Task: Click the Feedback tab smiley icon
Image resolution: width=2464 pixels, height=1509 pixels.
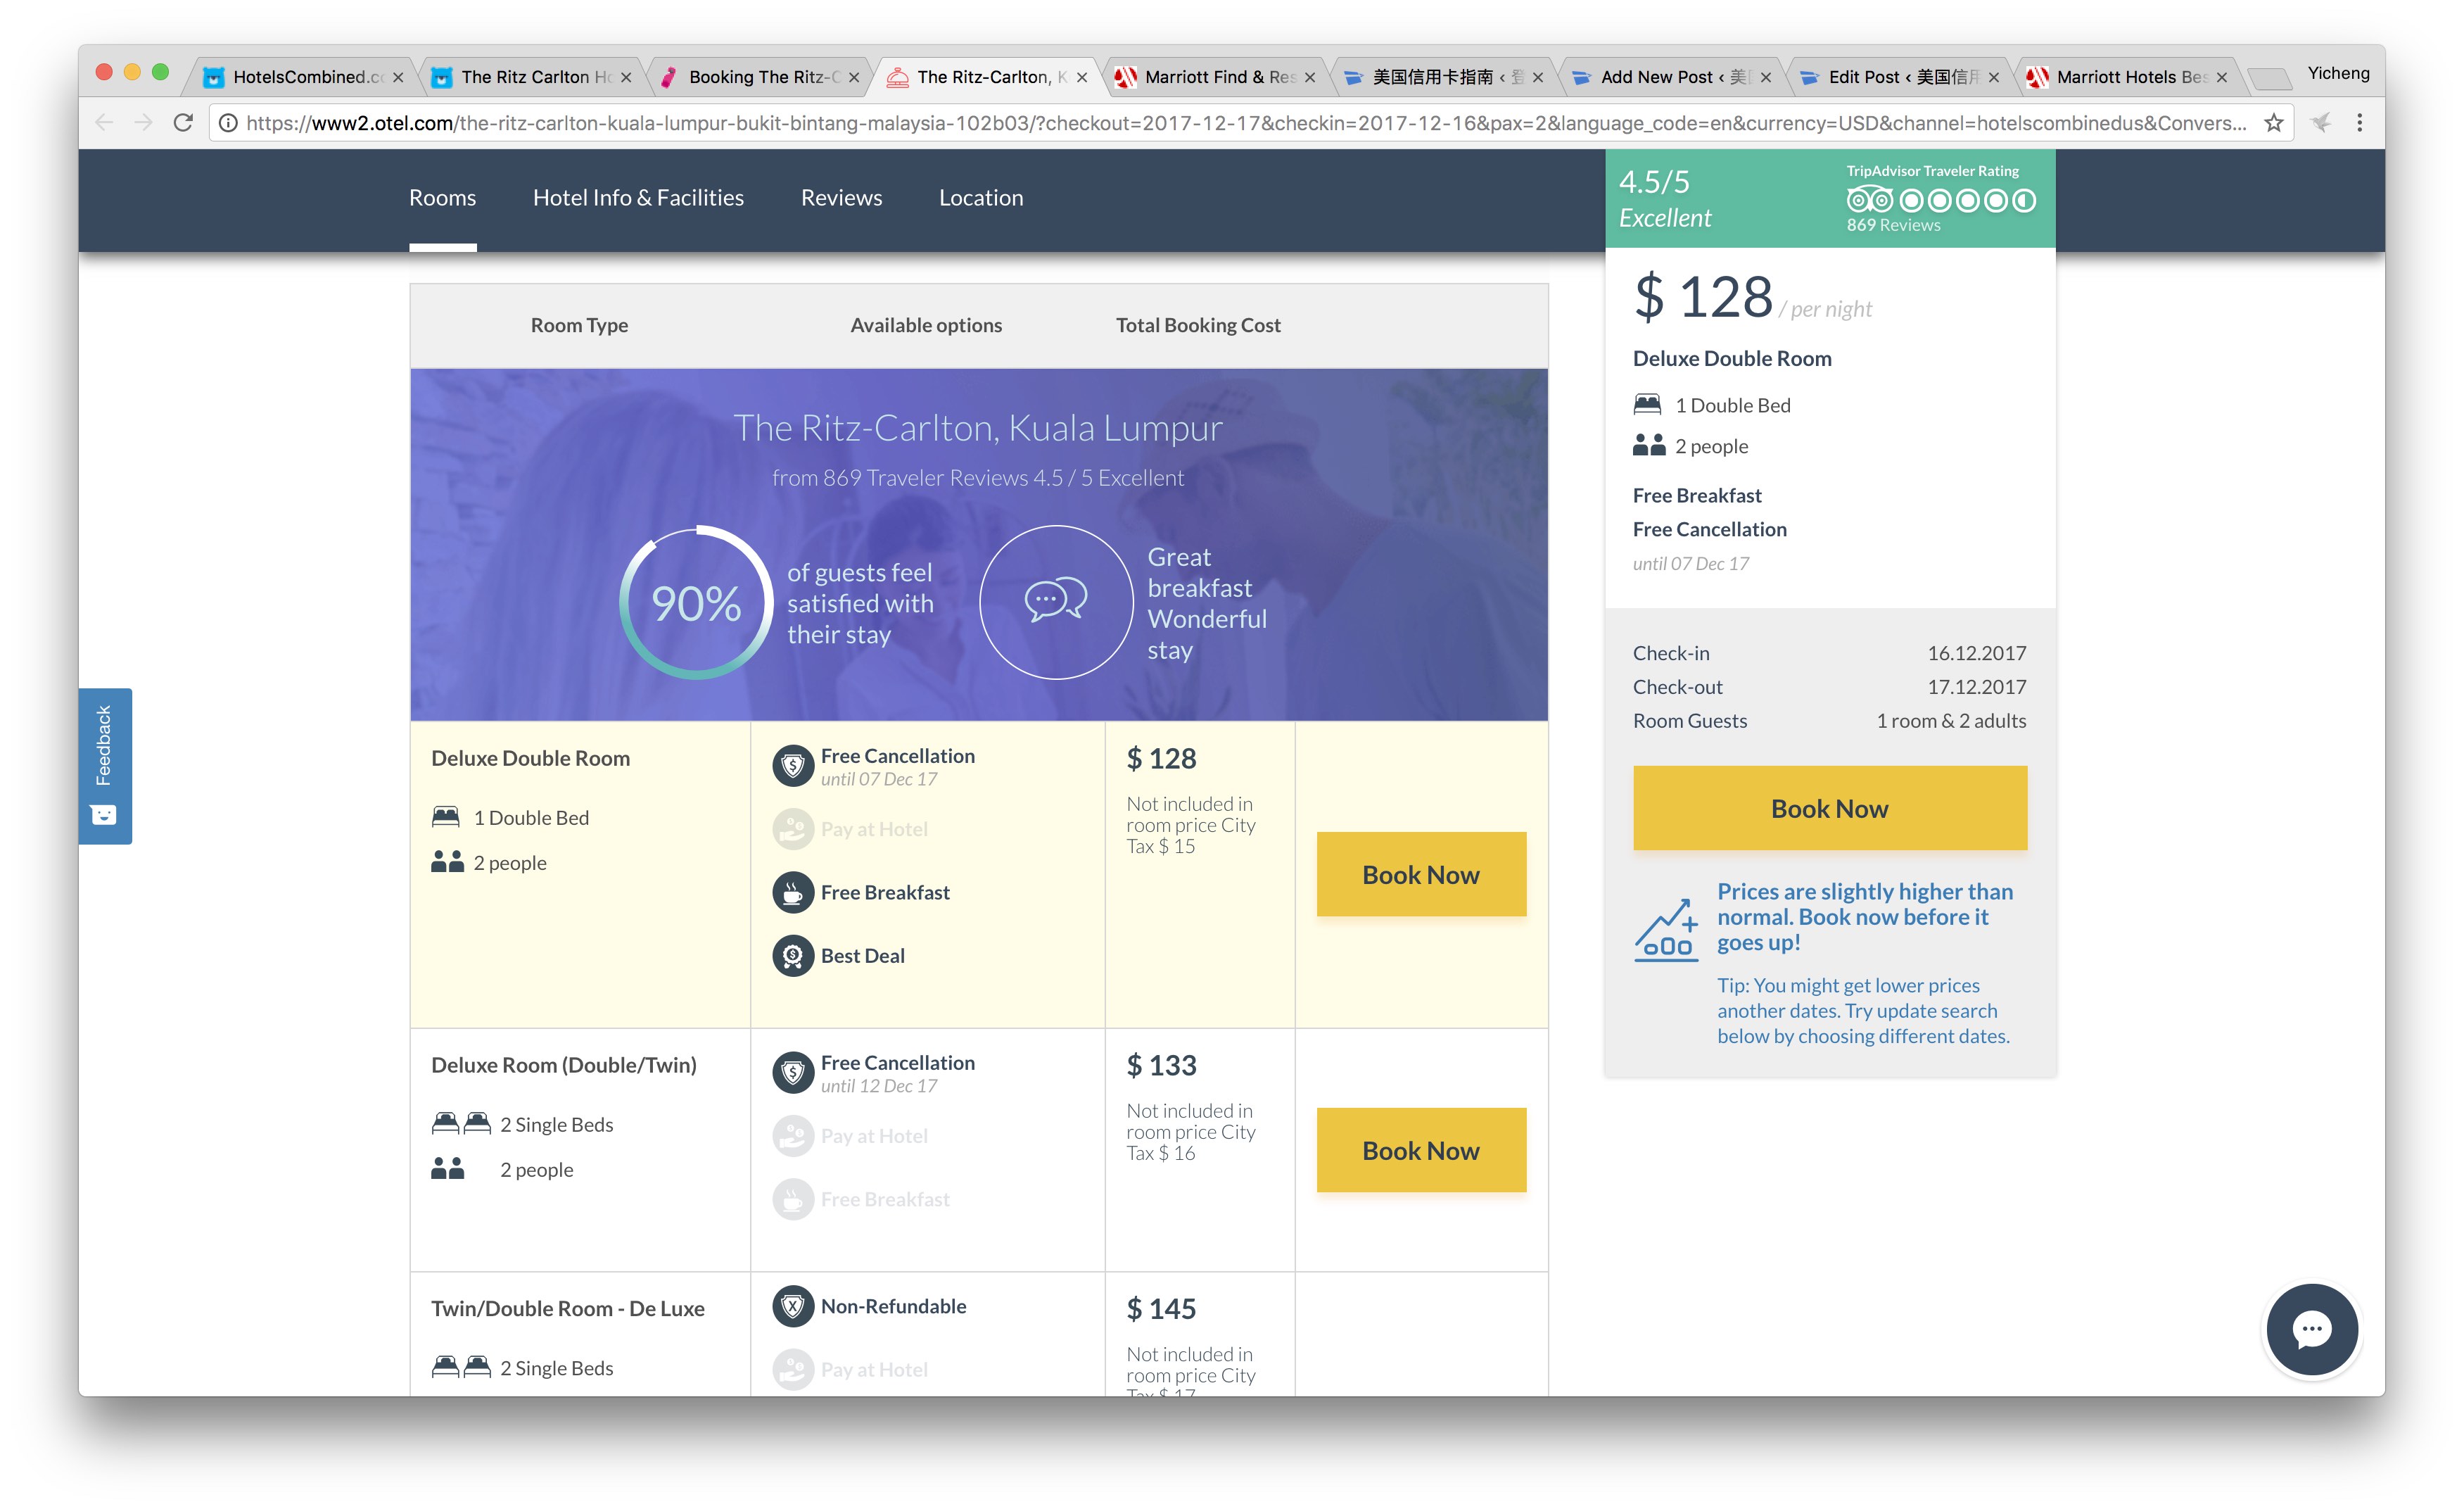Action: pos(104,815)
